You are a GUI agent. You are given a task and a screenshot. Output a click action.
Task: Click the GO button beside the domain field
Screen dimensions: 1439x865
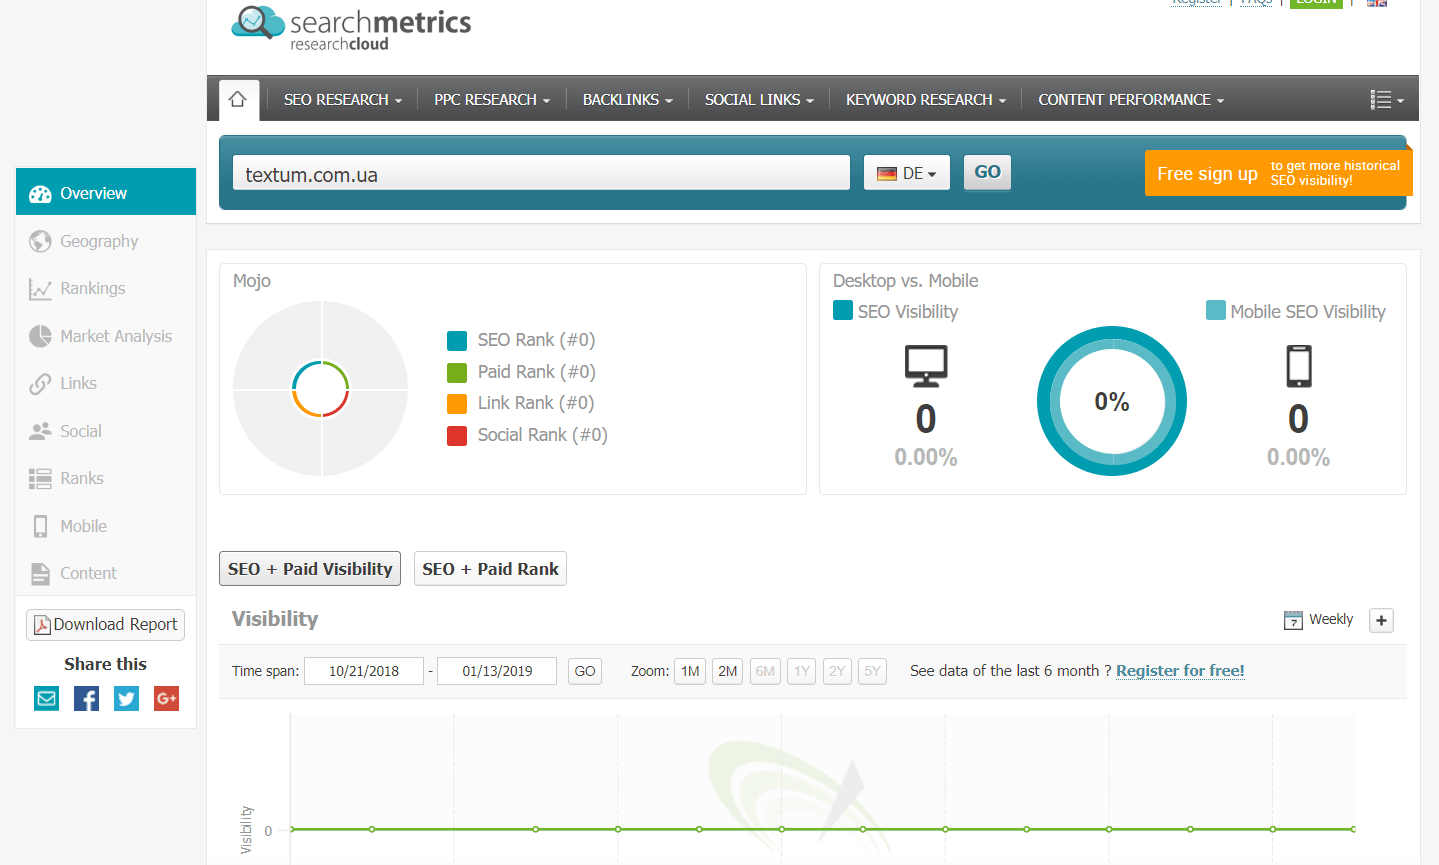(987, 172)
